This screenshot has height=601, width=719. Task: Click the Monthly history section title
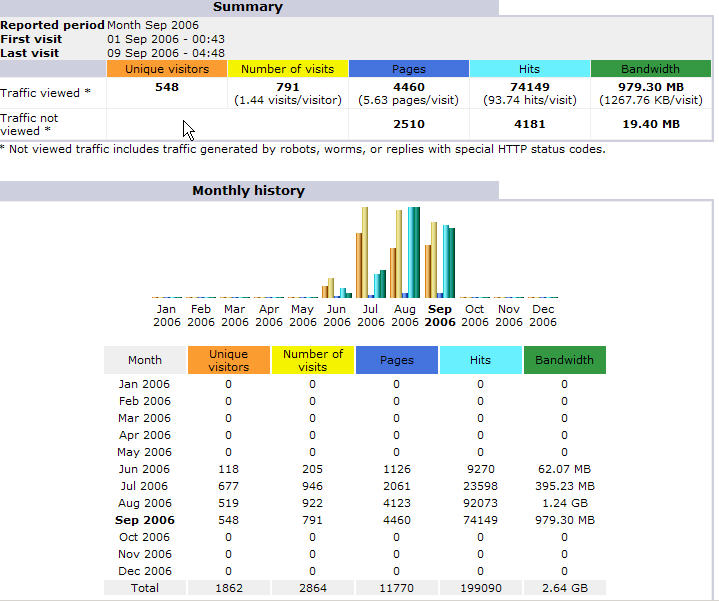[248, 190]
